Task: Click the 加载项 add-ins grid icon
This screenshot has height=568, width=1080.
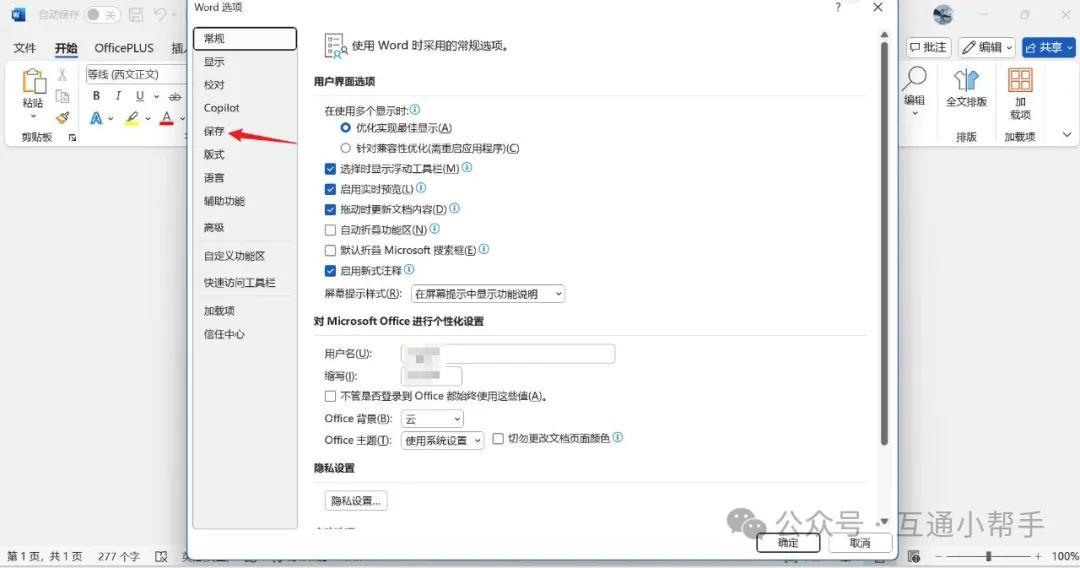Action: (x=1020, y=80)
